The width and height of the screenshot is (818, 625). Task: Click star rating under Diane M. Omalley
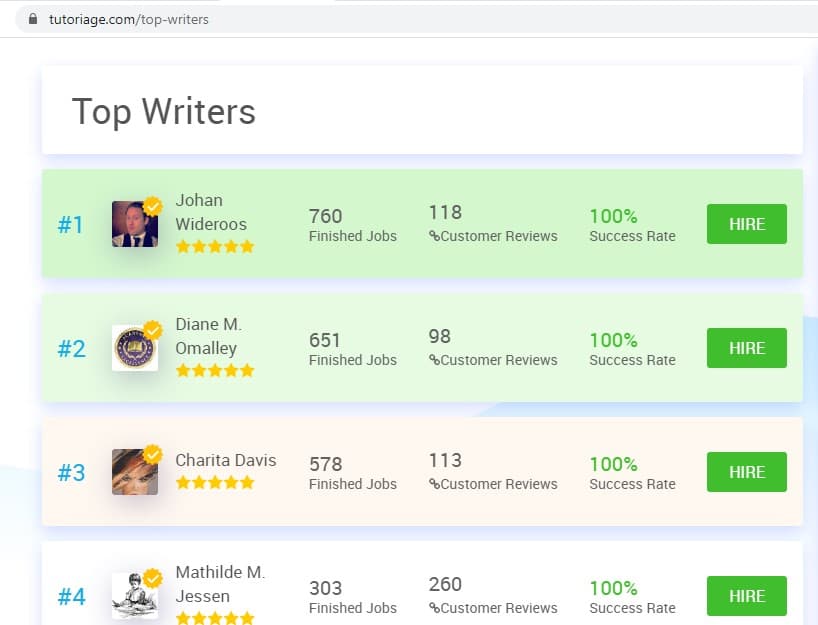coord(215,370)
